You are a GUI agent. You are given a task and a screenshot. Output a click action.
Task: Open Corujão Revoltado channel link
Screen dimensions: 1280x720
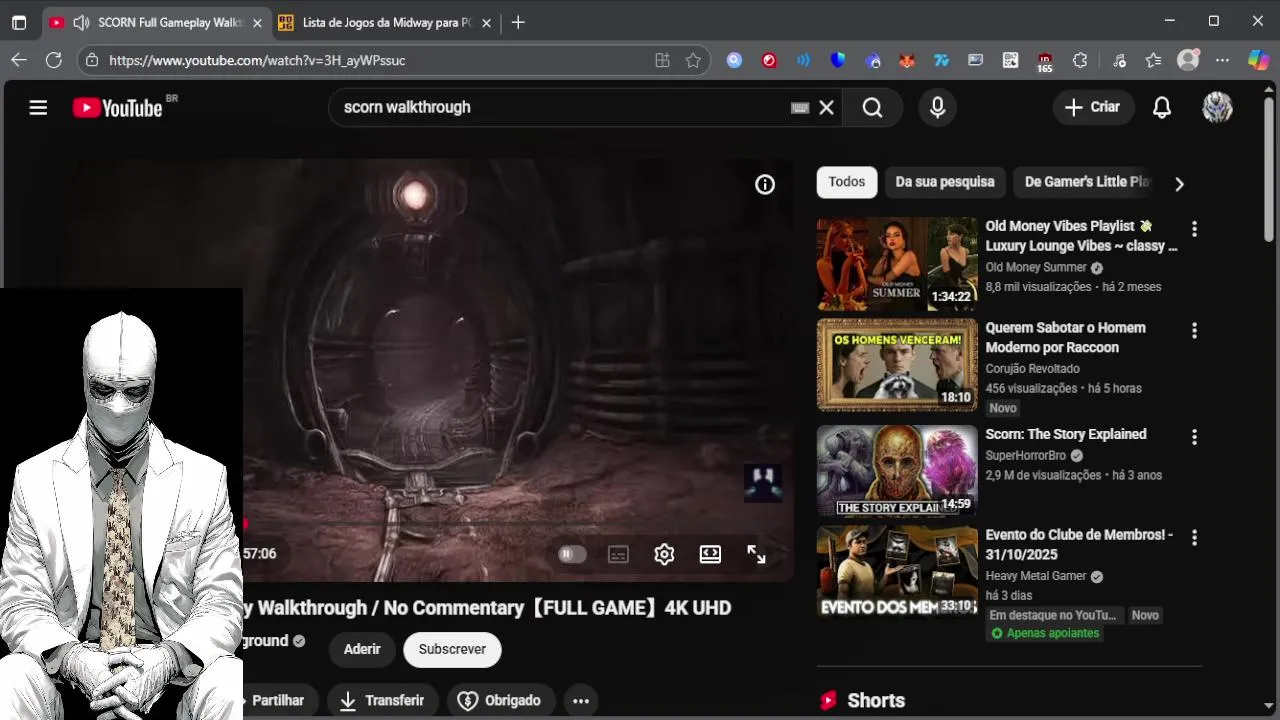[1032, 369]
